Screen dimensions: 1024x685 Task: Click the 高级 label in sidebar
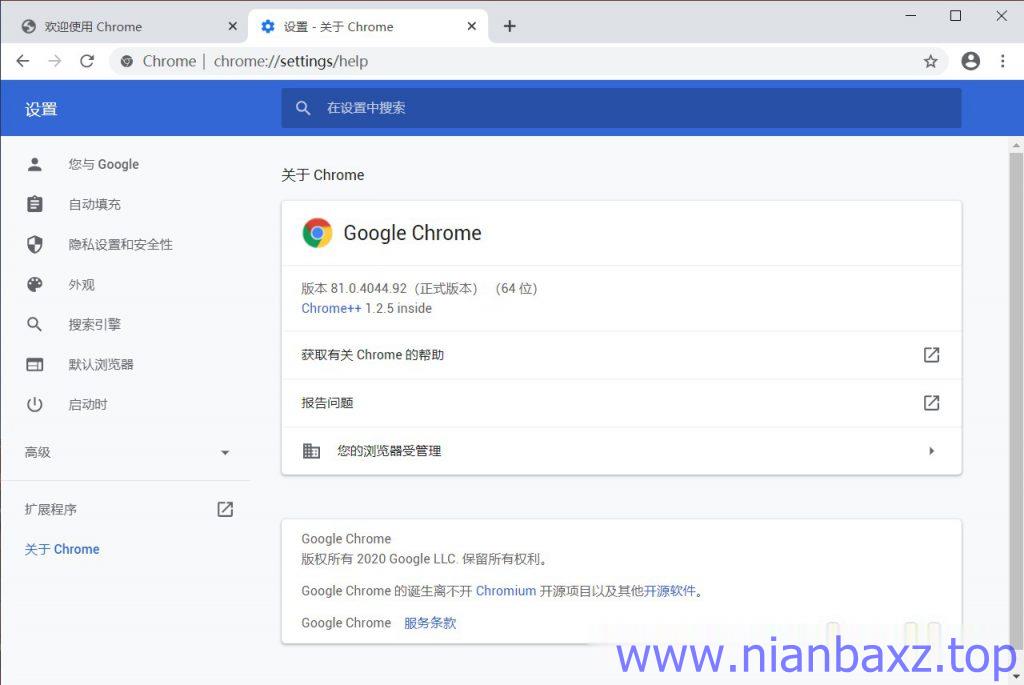pyautogui.click(x=38, y=452)
